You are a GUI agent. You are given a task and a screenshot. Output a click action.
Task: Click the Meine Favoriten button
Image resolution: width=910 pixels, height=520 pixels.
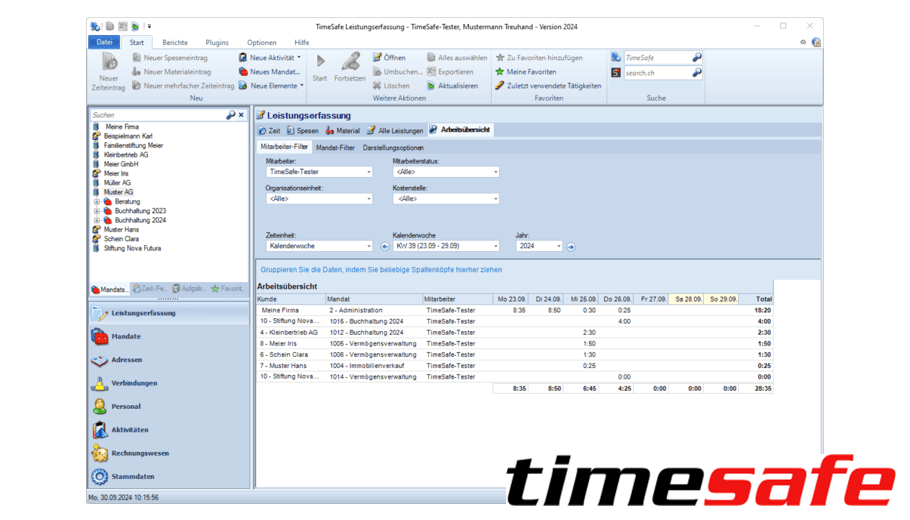pos(530,72)
